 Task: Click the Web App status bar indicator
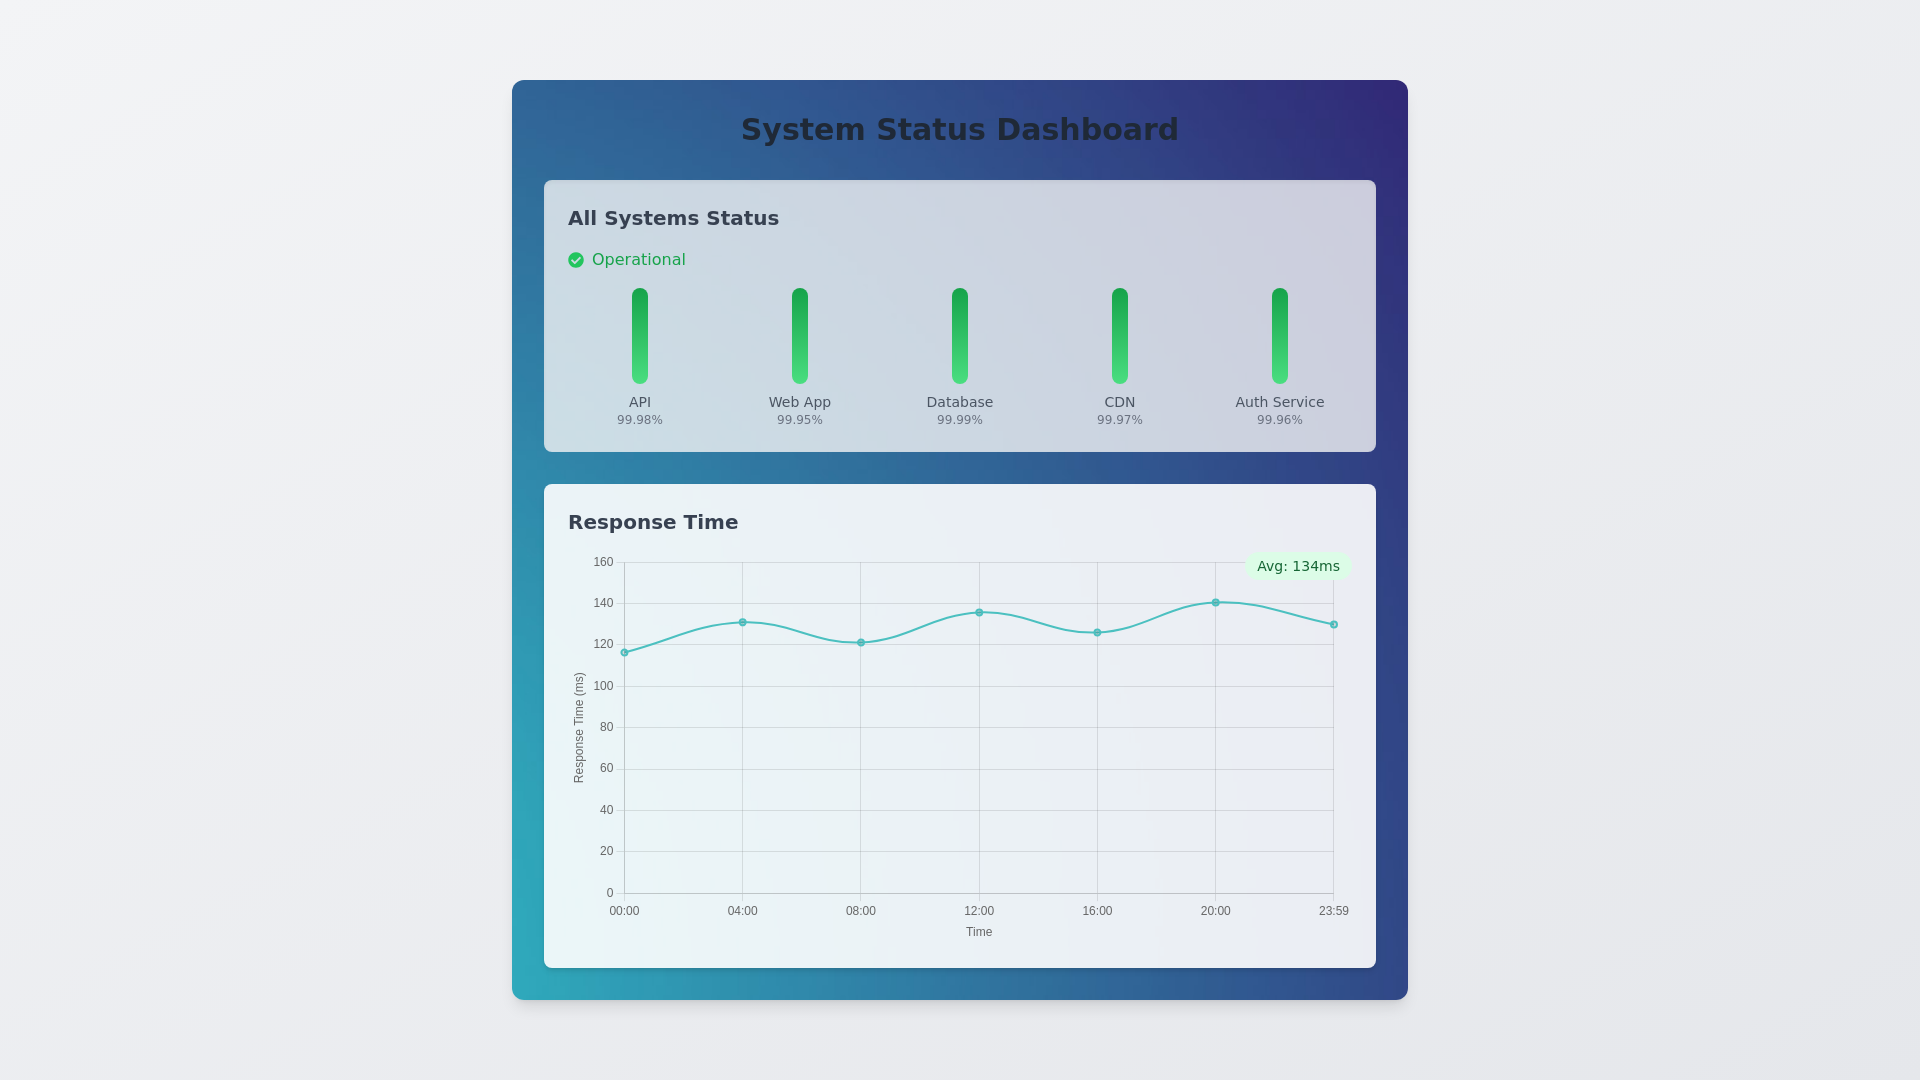pos(800,335)
